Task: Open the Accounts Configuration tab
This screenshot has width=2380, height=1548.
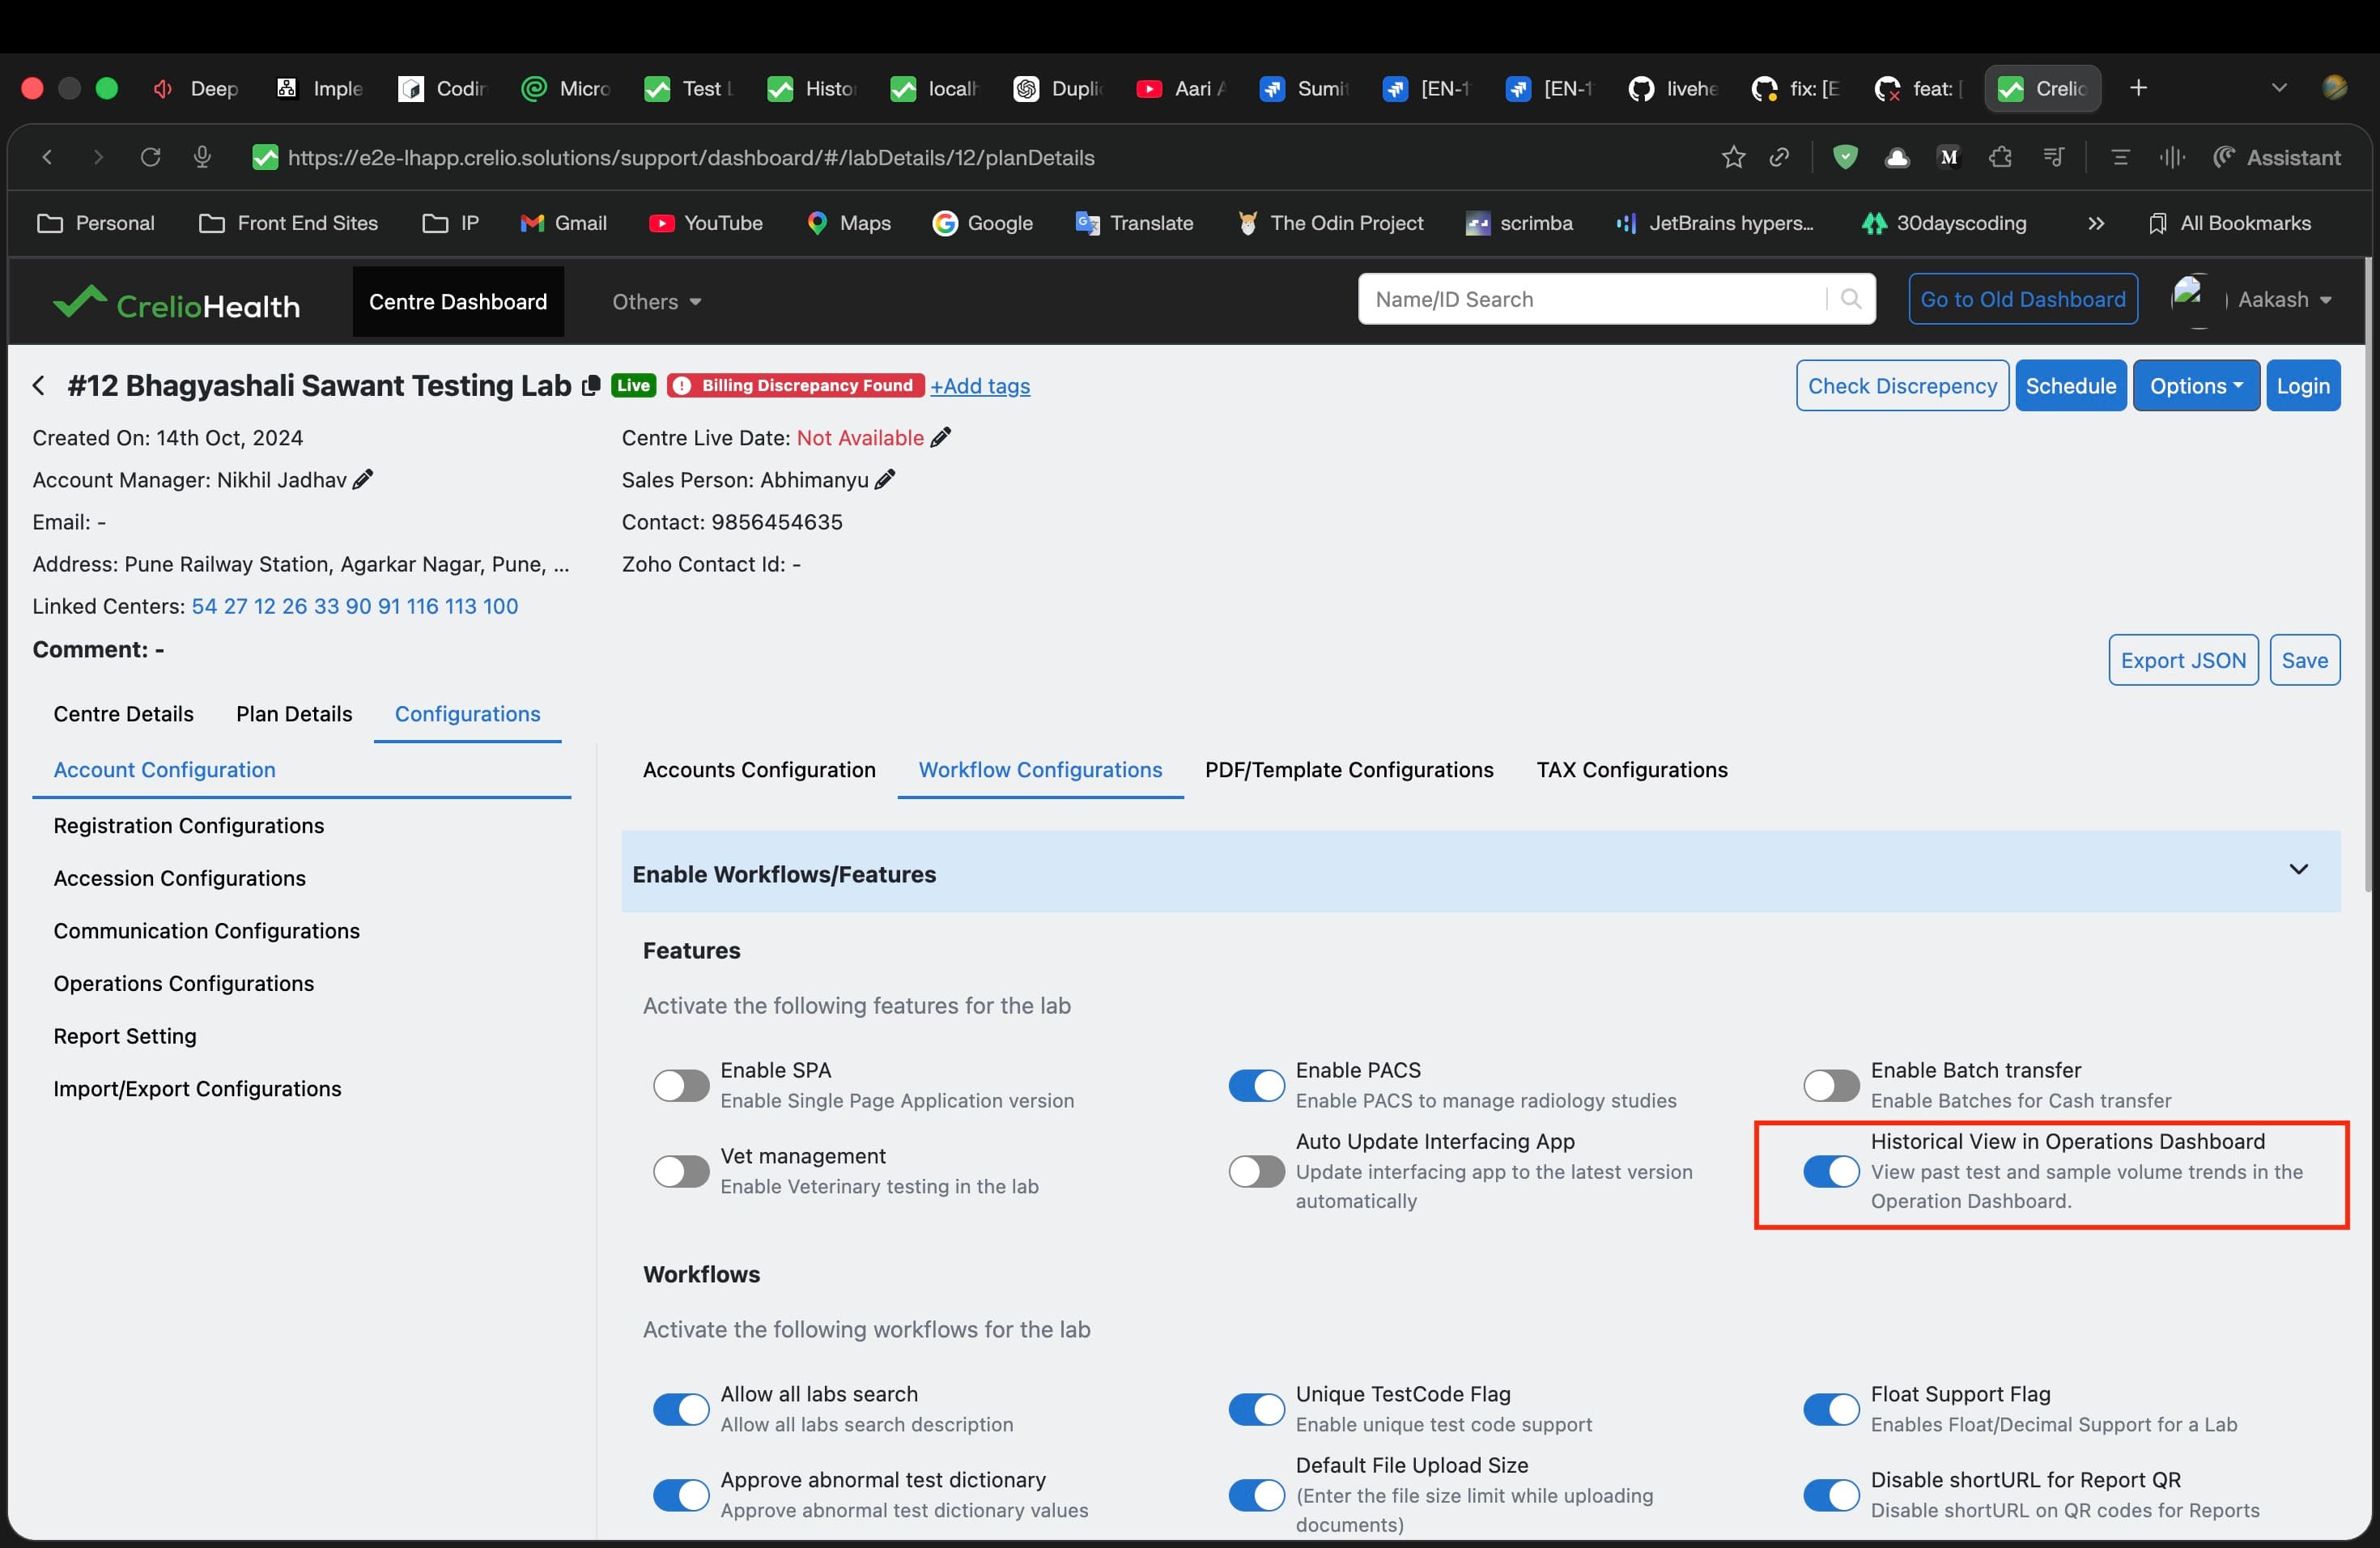Action: click(759, 770)
